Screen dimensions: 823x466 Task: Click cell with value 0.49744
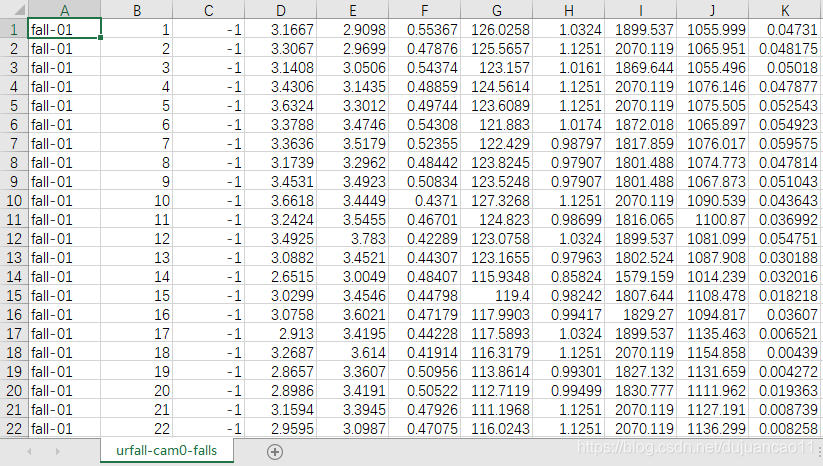(424, 105)
